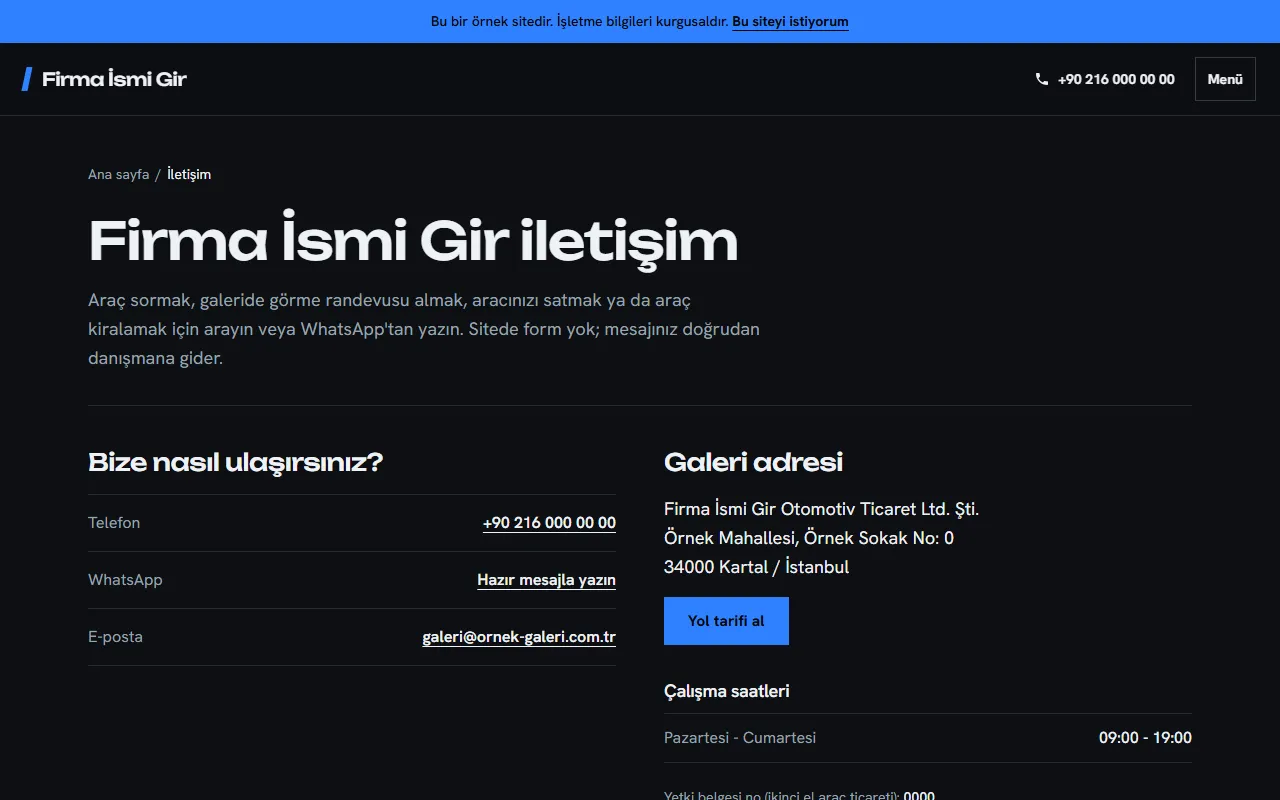Click the 'Yol tarifi al' button

(x=726, y=621)
